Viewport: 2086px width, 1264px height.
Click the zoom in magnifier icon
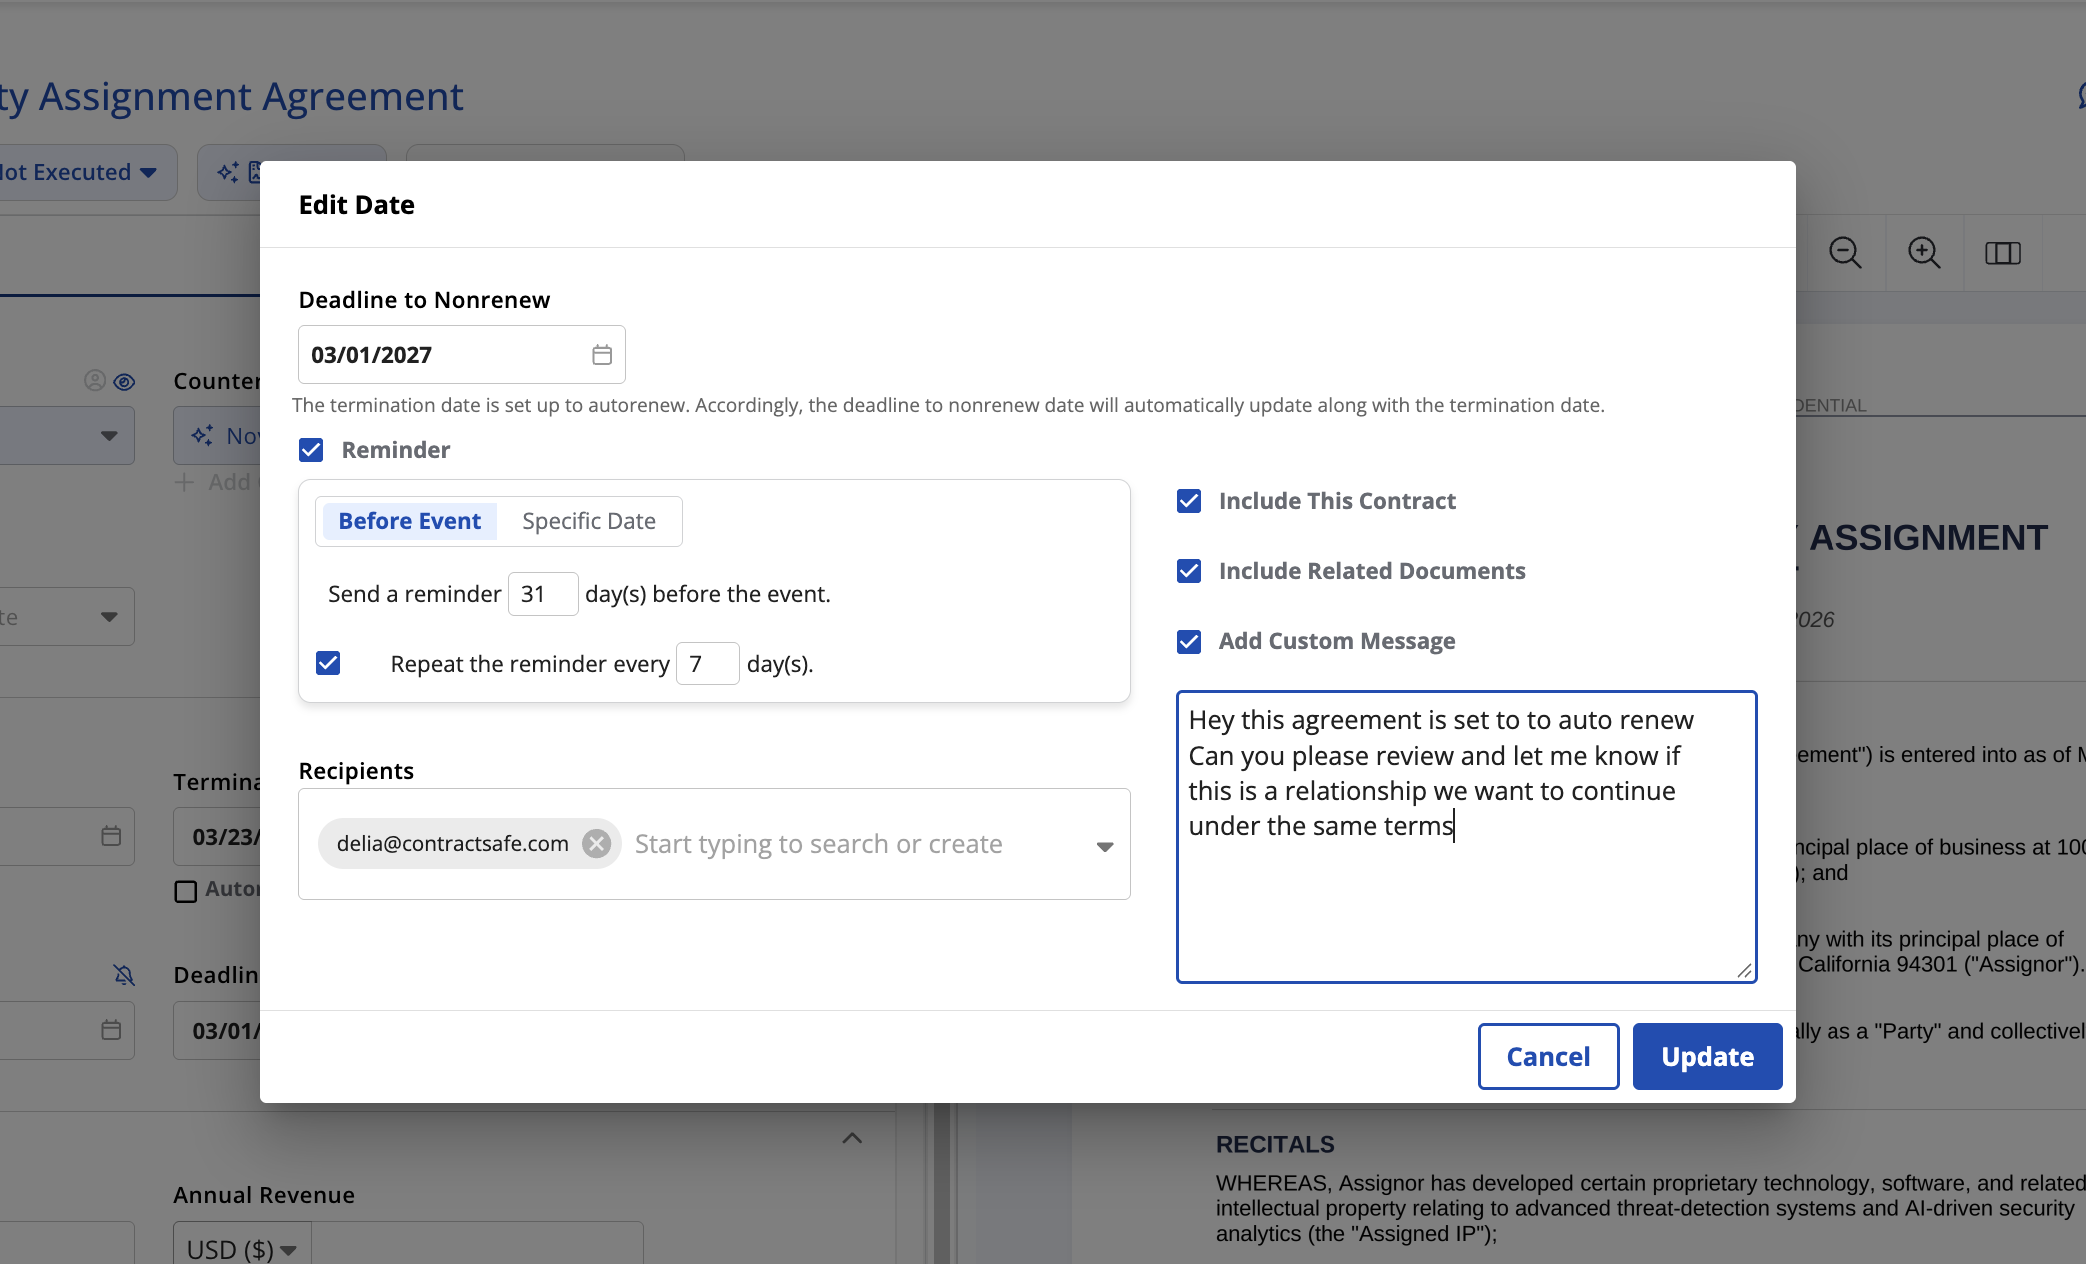coord(1923,253)
